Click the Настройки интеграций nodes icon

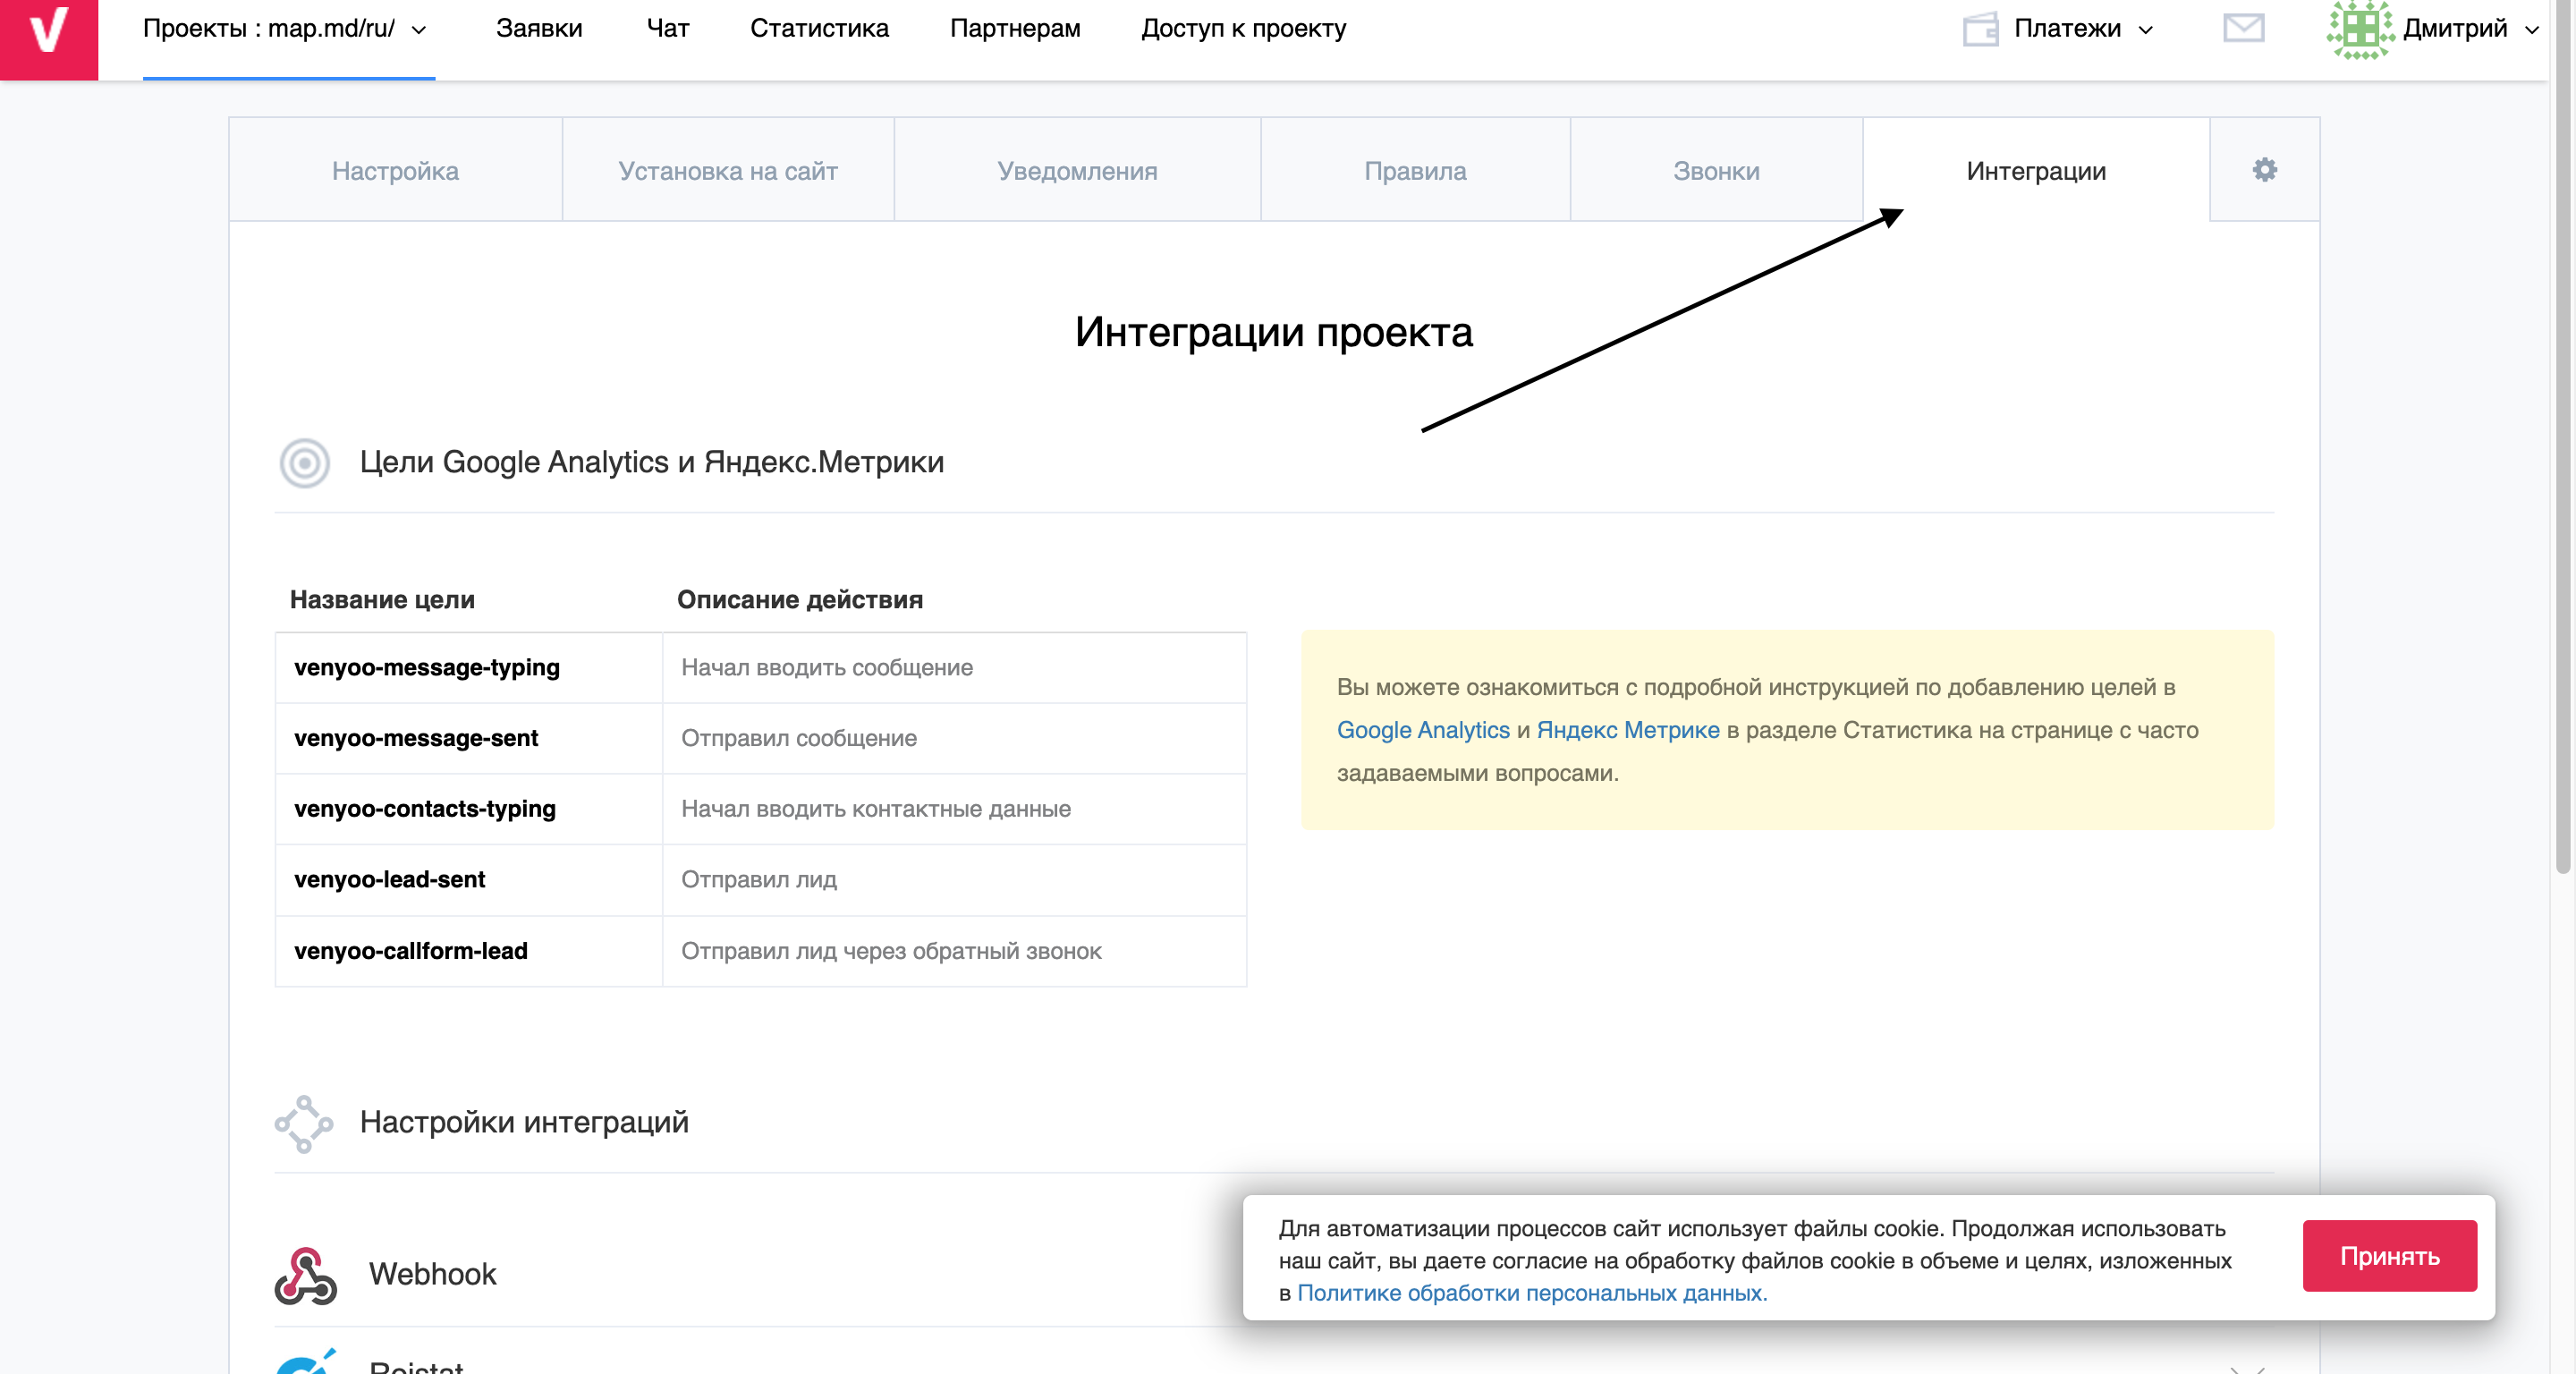pos(304,1124)
